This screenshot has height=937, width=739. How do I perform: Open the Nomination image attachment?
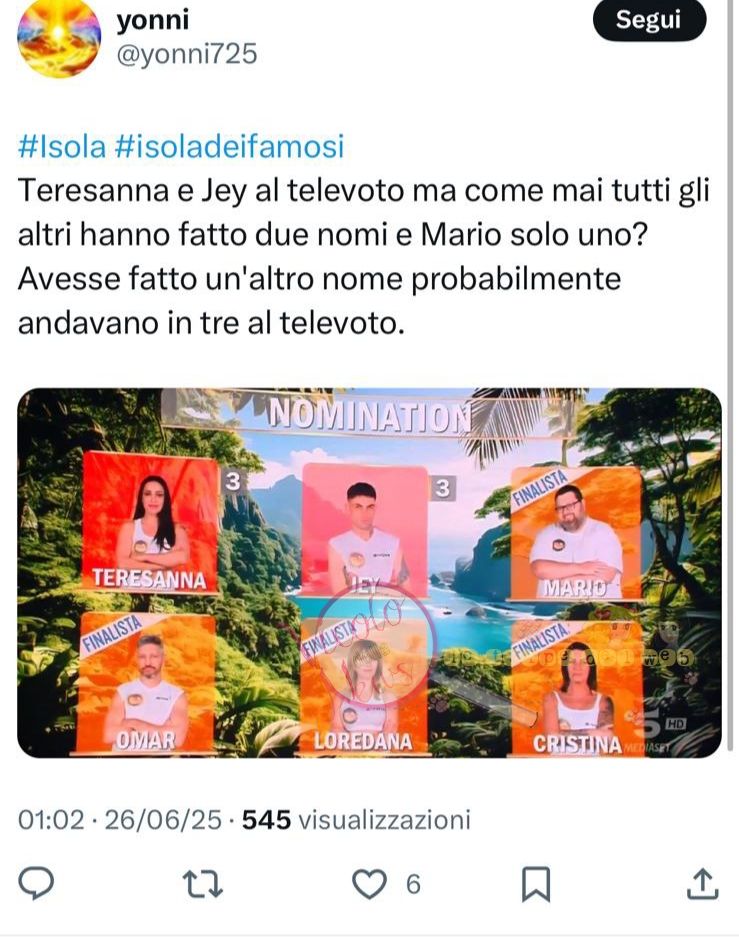[x=369, y=572]
